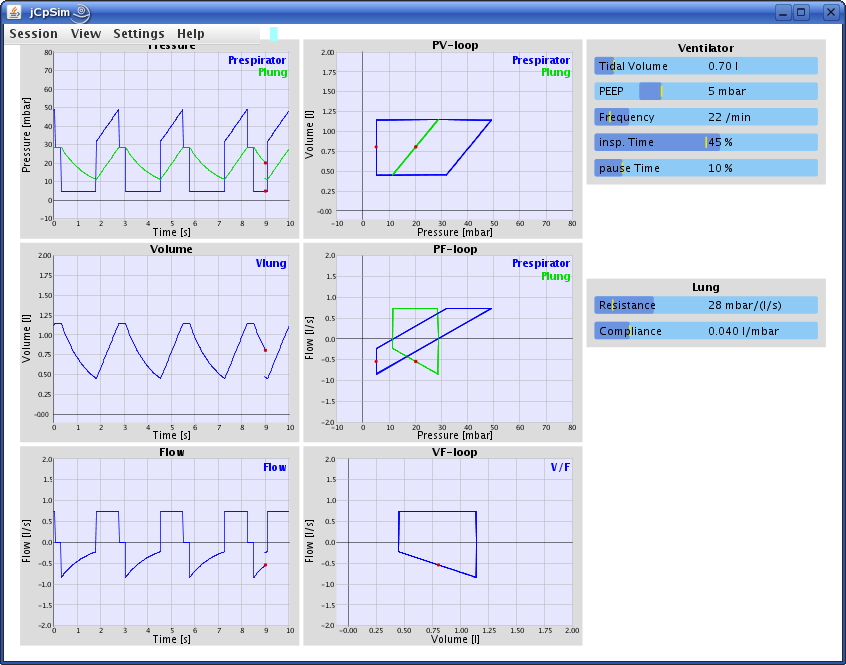Click the Pressure over time chart
Screen dimensions: 846x665
[x=171, y=131]
